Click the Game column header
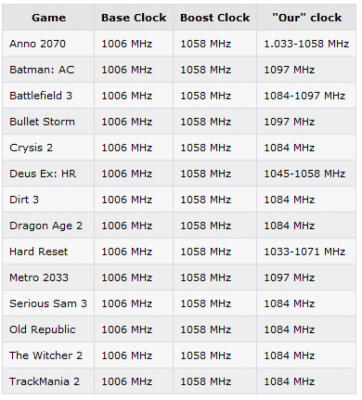362x400 pixels. tap(49, 18)
